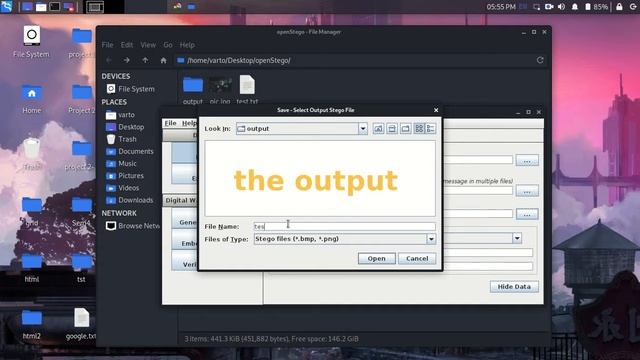Open Go menu in File Manager
The height and width of the screenshot is (360, 640).
point(168,45)
